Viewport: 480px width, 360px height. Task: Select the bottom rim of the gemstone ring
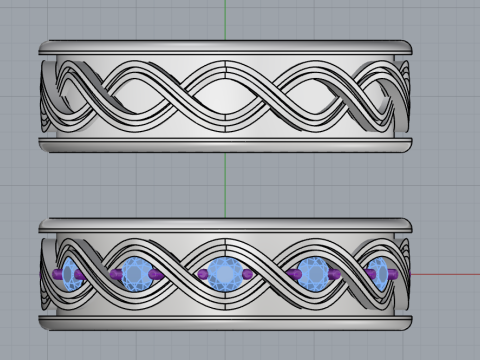point(225,323)
